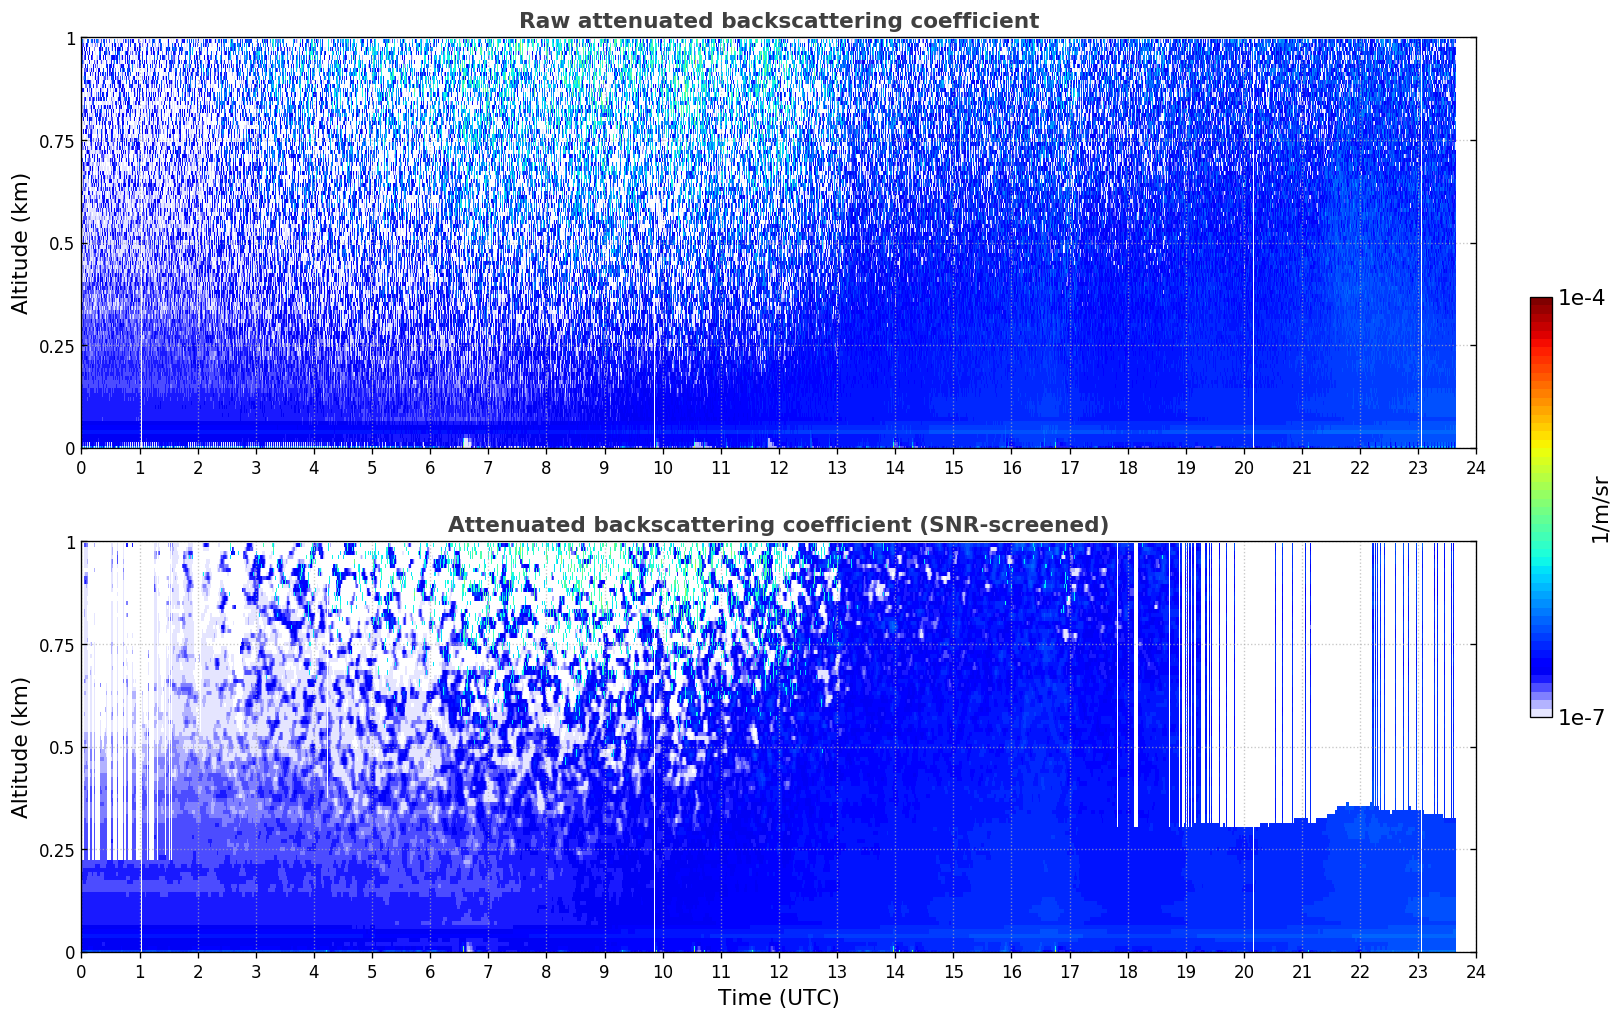The width and height of the screenshot is (1621, 1020).
Task: Click the Time (UTC) axis label
Action: [778, 998]
